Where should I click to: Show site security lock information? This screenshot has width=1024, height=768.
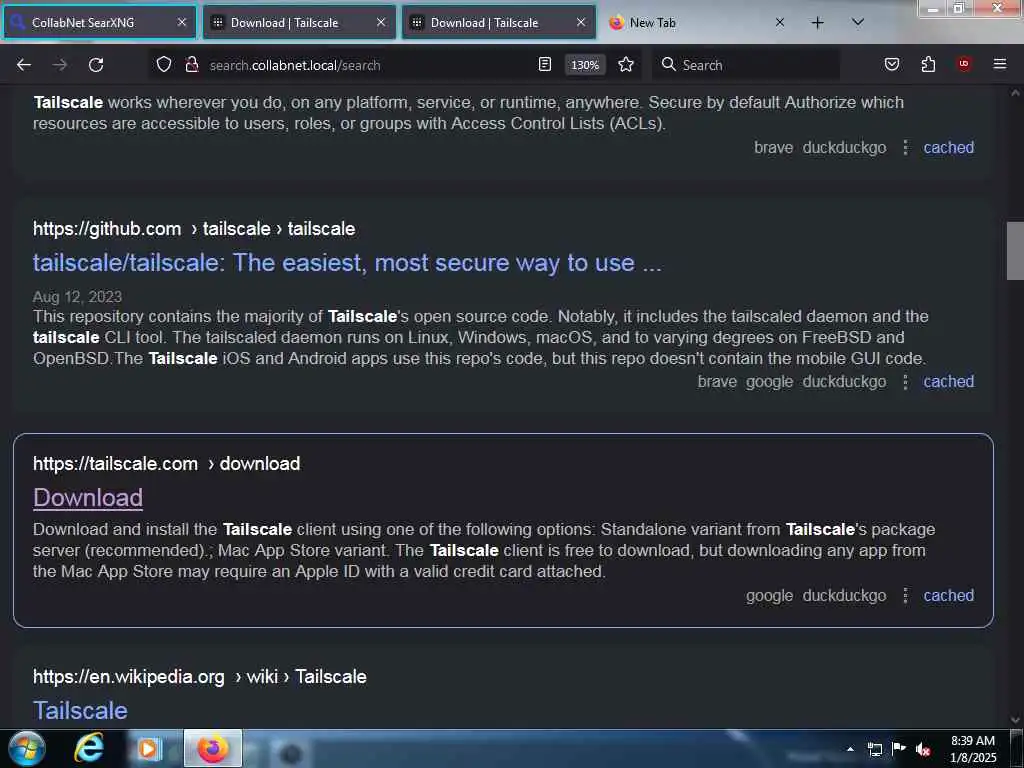click(x=191, y=65)
